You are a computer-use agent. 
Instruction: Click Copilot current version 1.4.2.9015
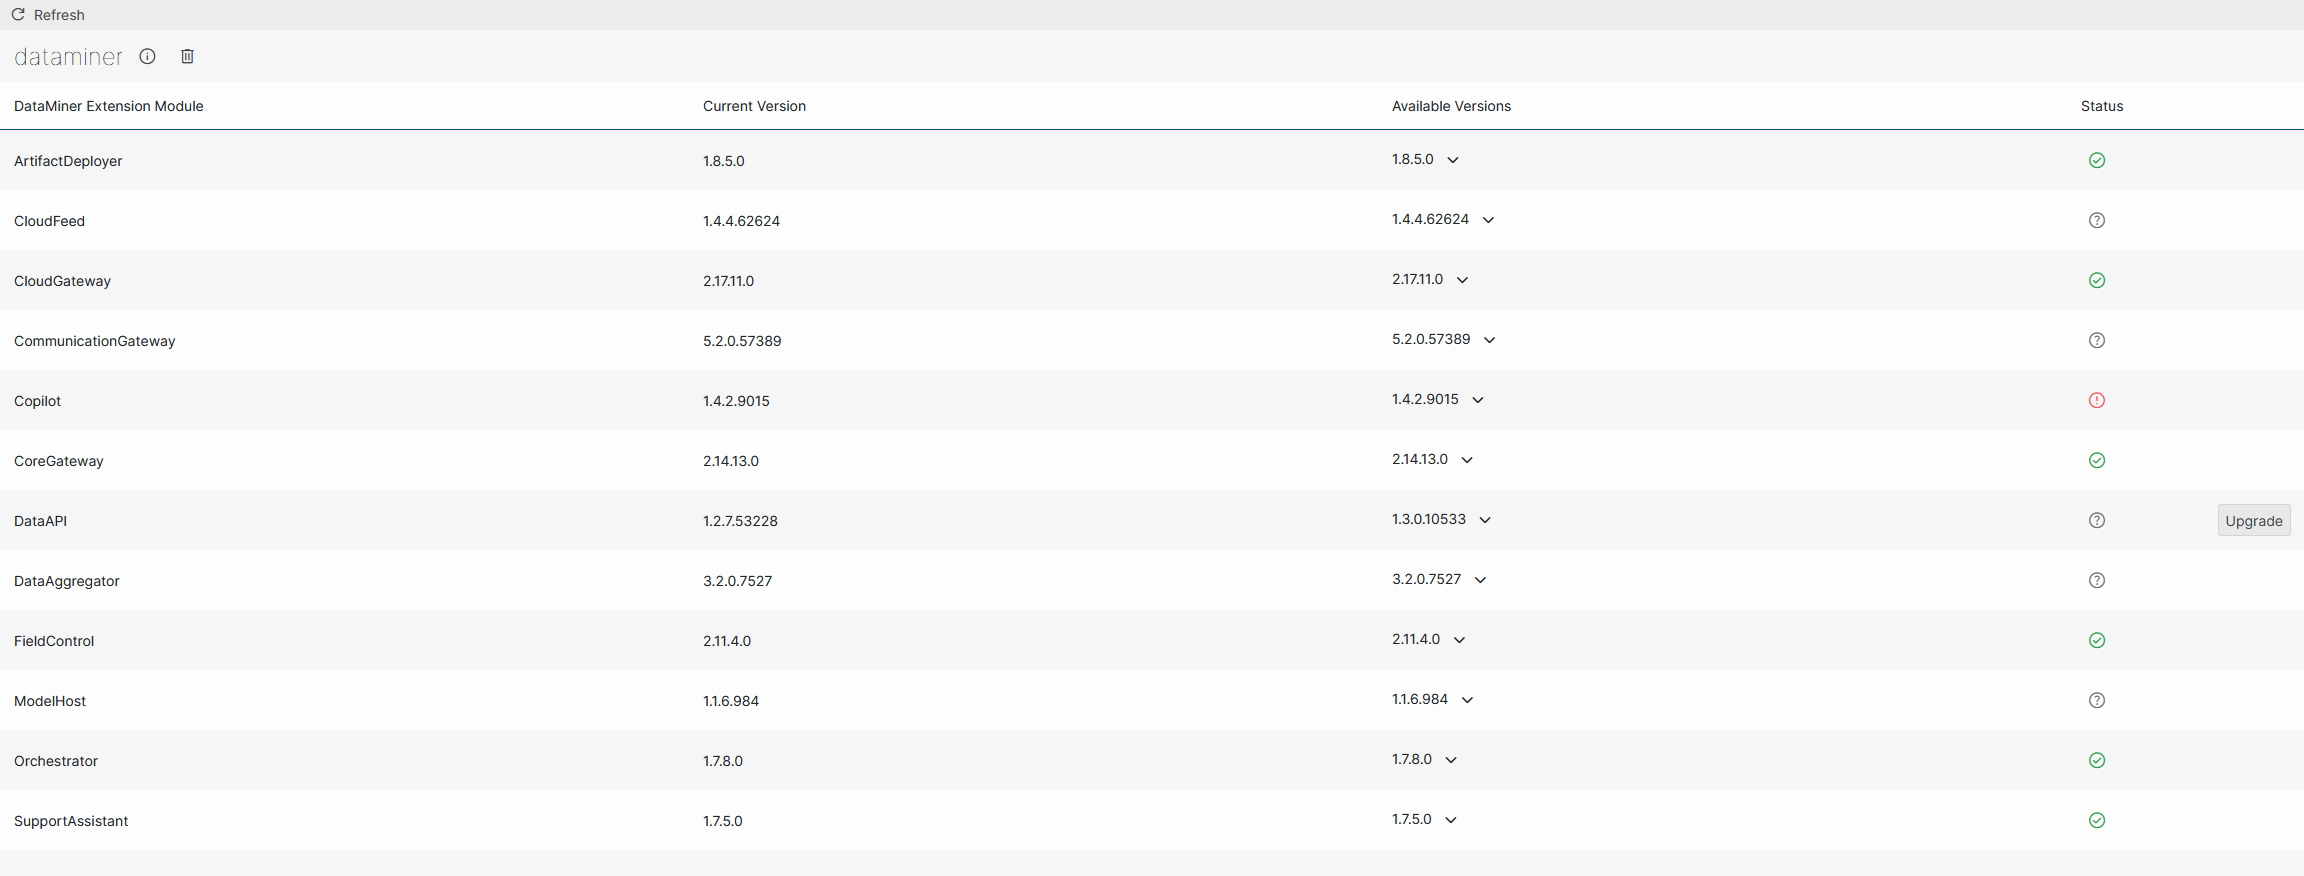(736, 401)
